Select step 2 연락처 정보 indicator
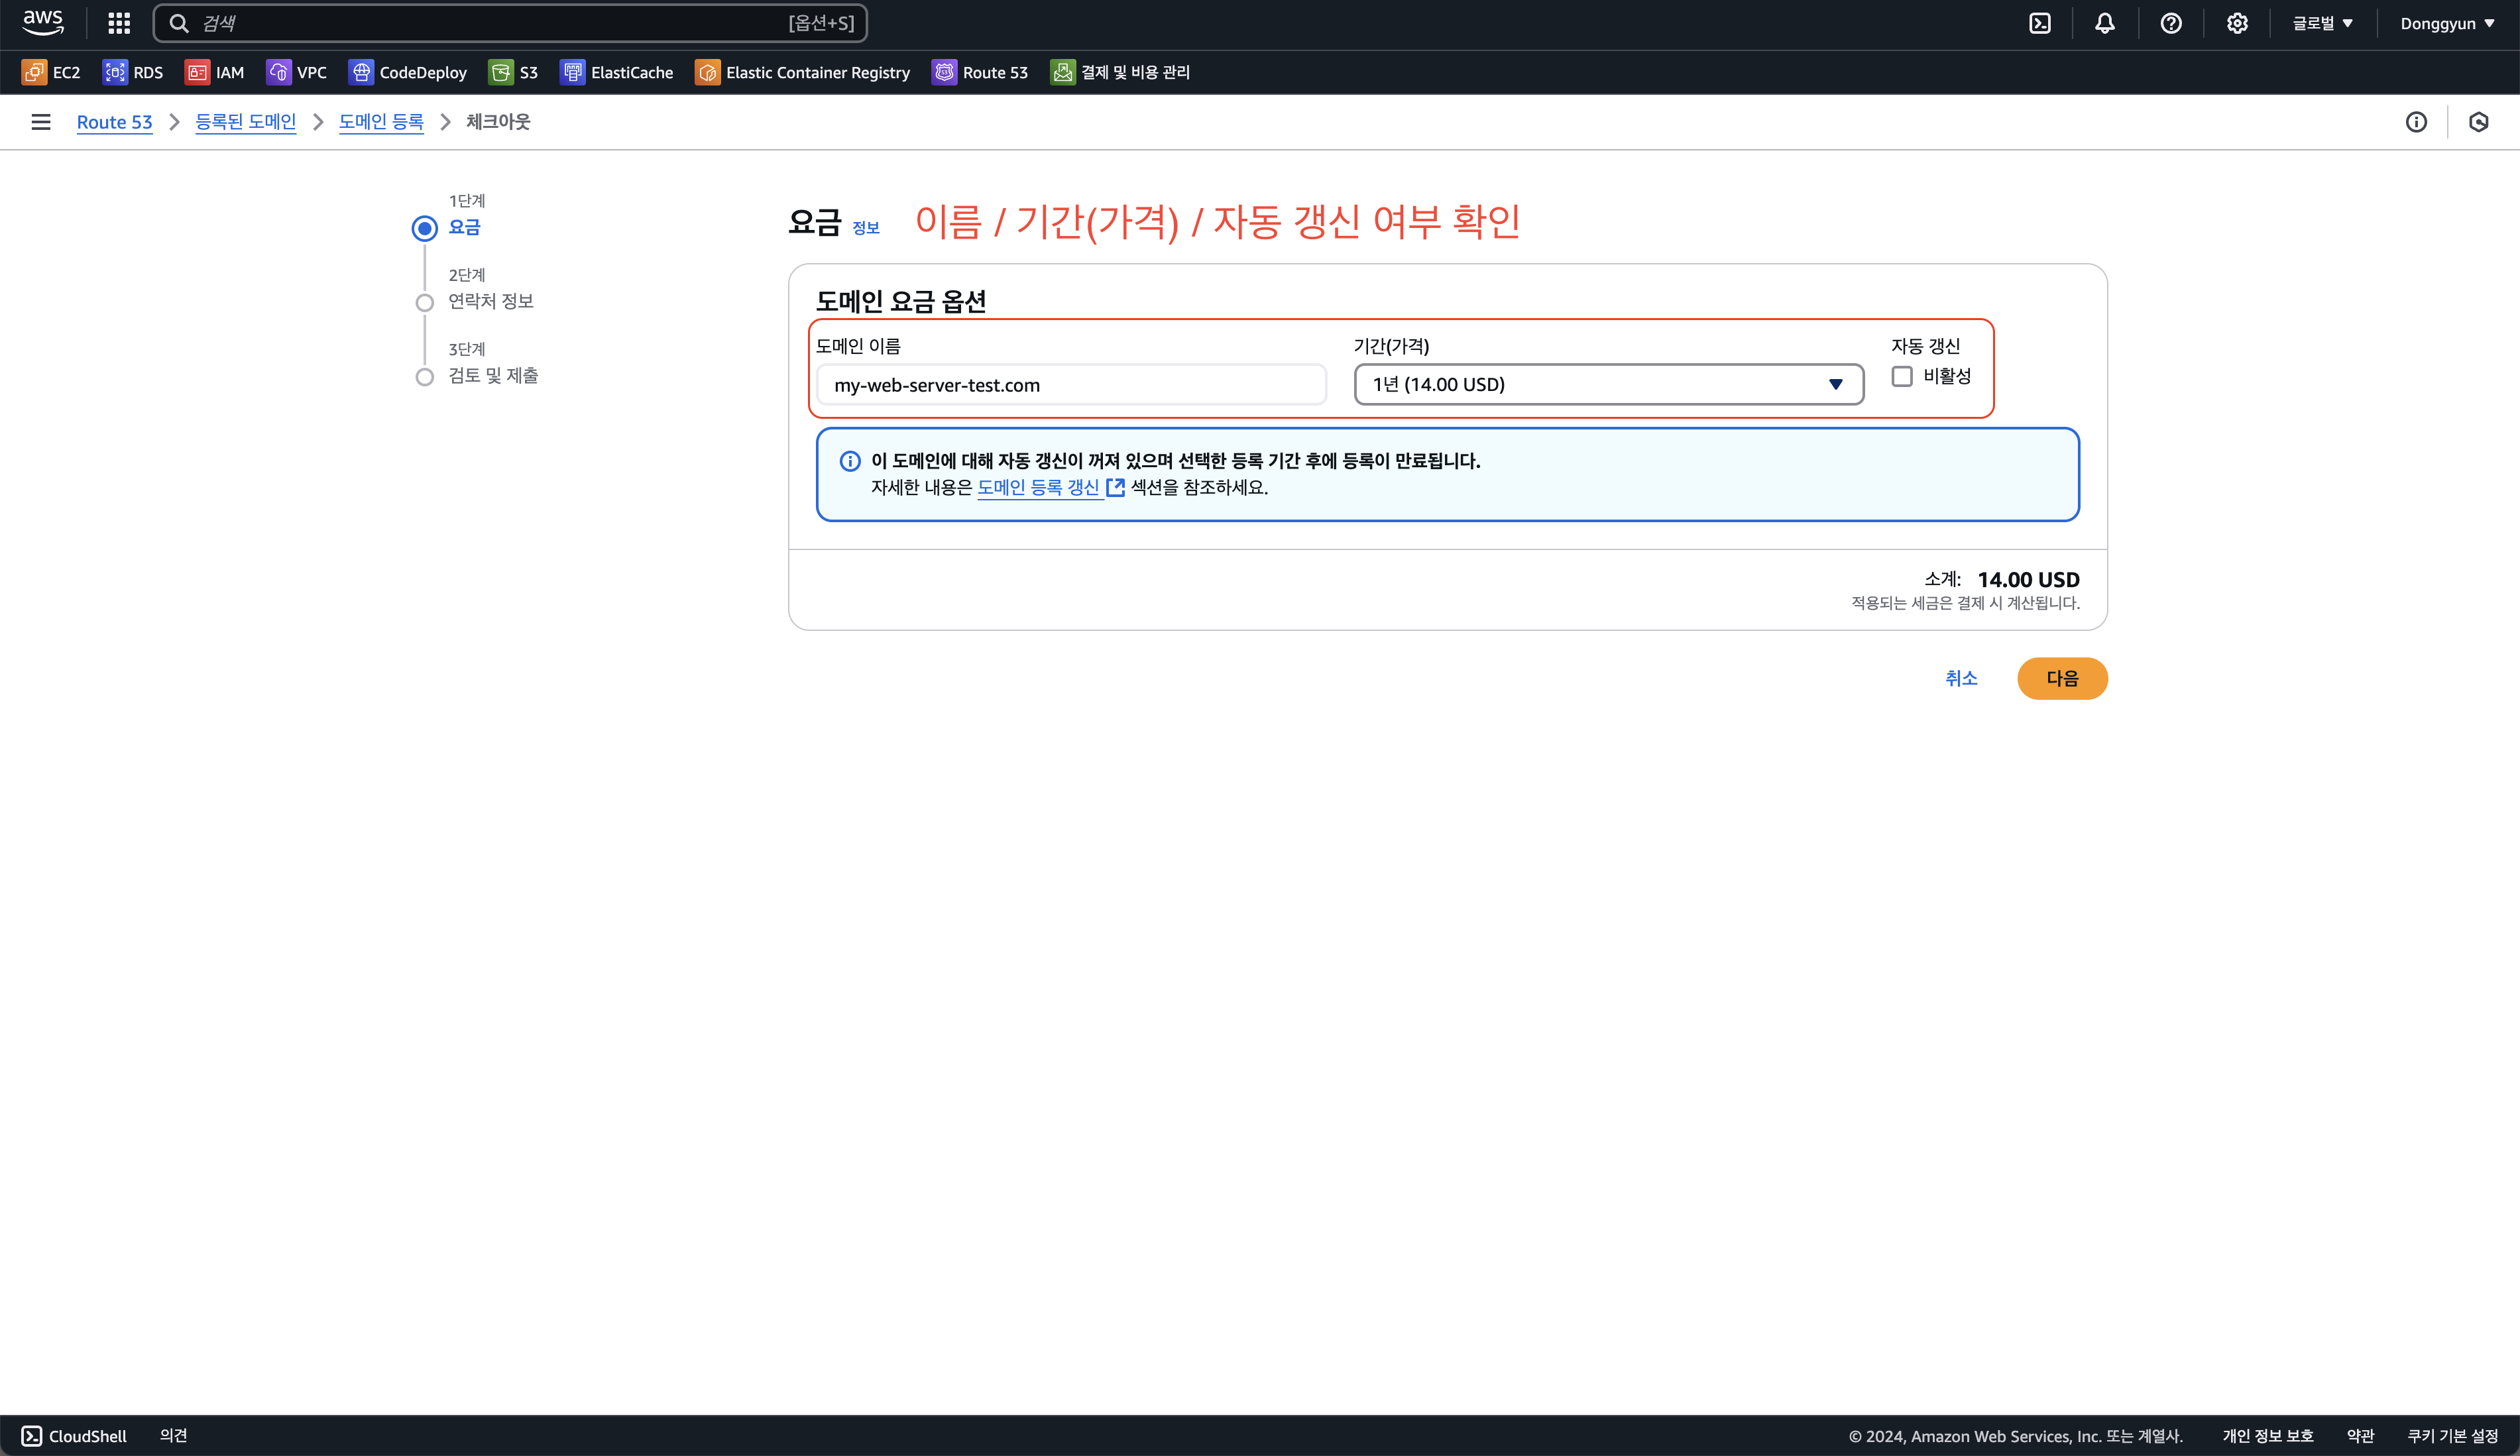Screen dimensions: 2520x1456 [x=425, y=302]
